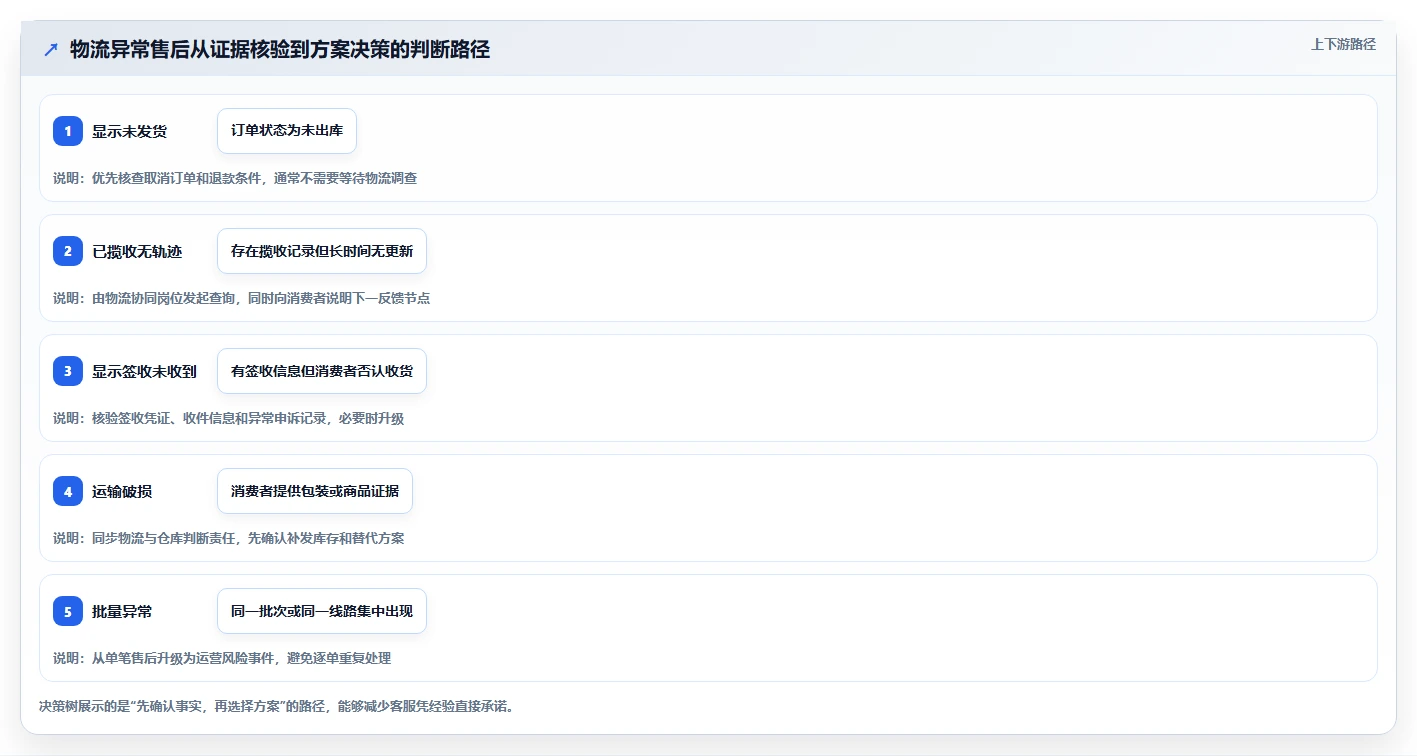Click the note 由物流协同岗位发起查询

[x=241, y=298]
